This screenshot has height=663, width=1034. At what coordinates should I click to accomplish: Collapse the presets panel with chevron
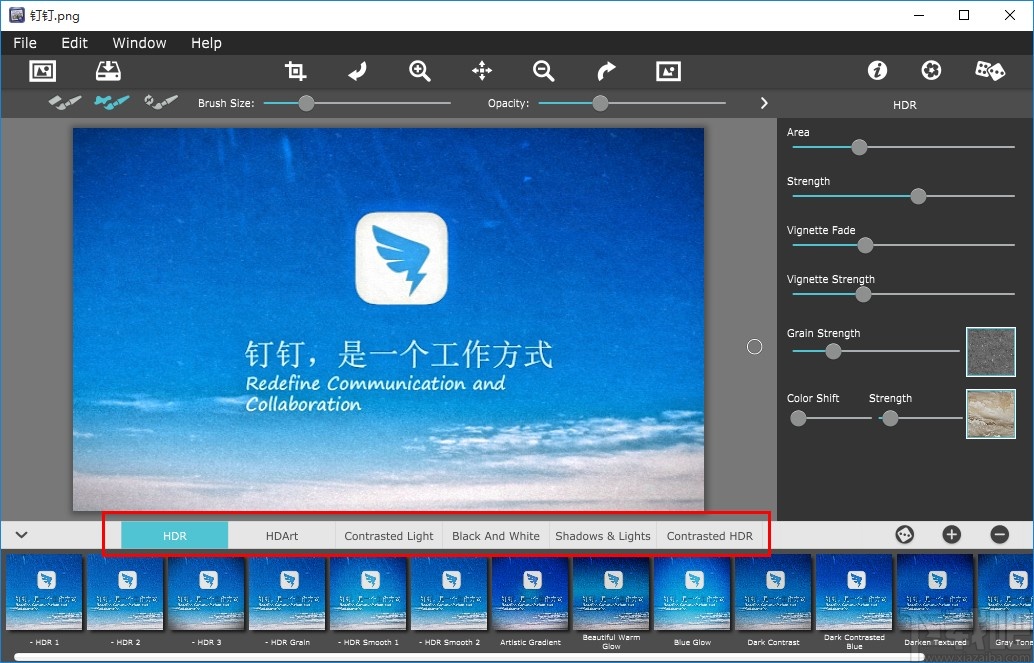[x=21, y=535]
